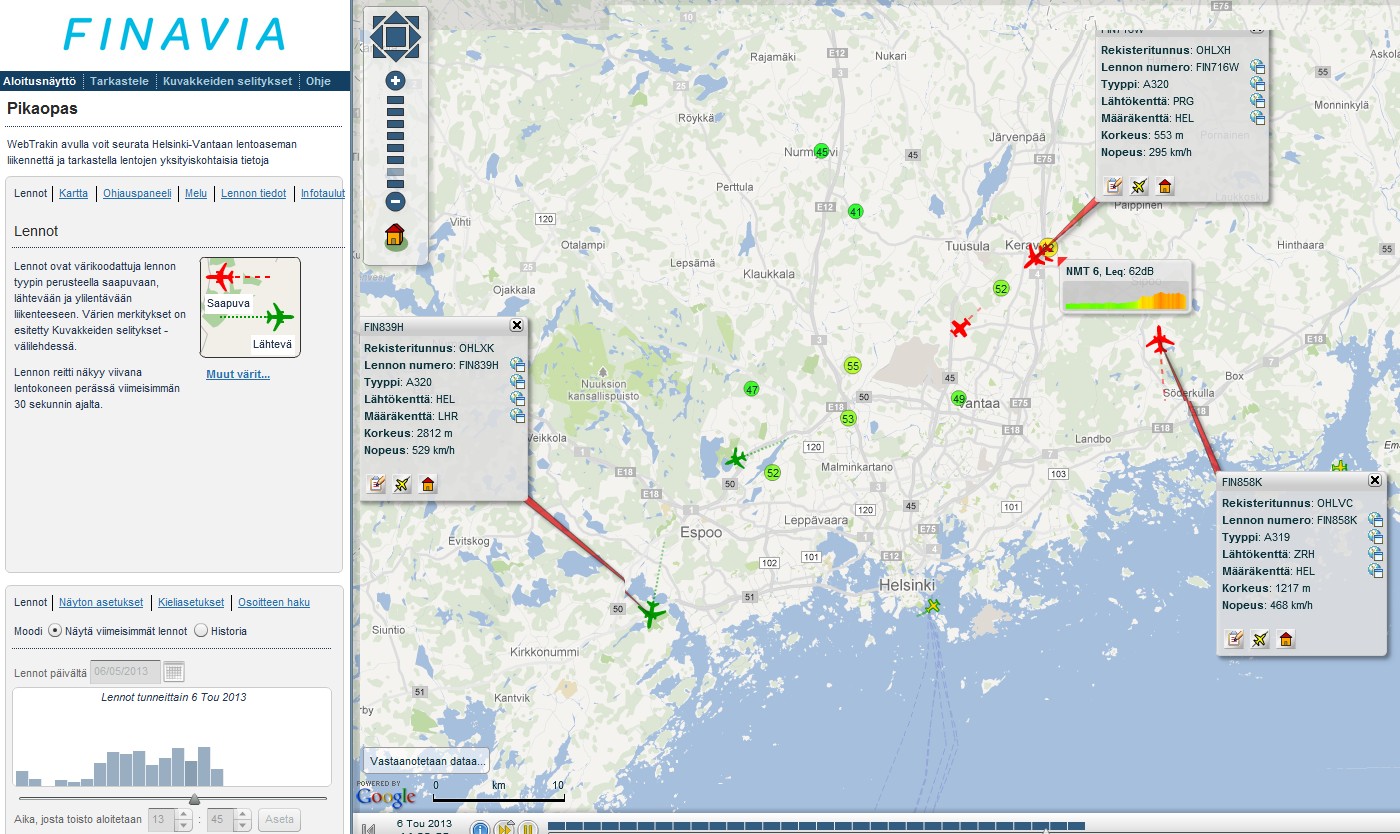This screenshot has height=834, width=1400.
Task: Open lookup icon beside FIN839H Tyyppi A320
Action: 518,382
